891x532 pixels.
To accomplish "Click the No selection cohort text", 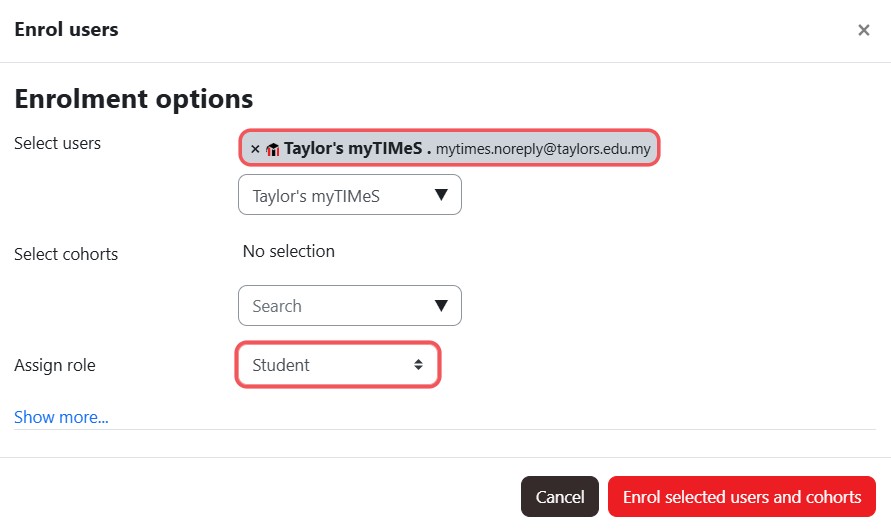I will tap(289, 251).
